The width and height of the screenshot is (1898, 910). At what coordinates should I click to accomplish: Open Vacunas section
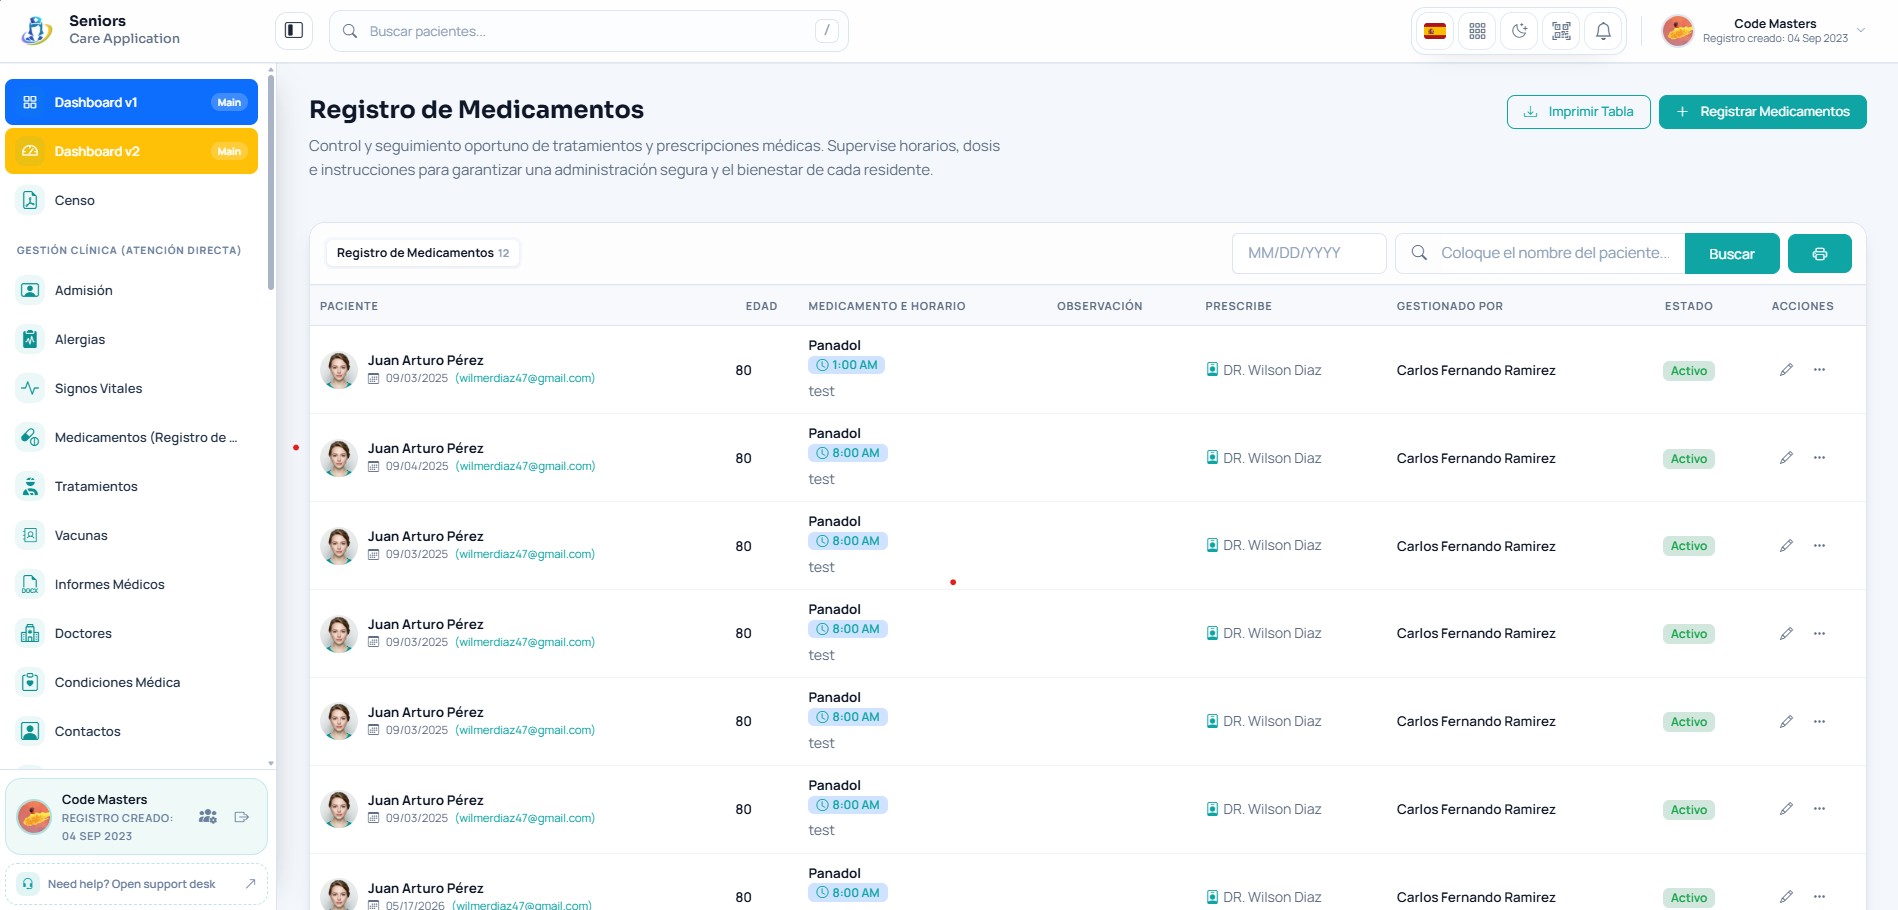[131, 535]
